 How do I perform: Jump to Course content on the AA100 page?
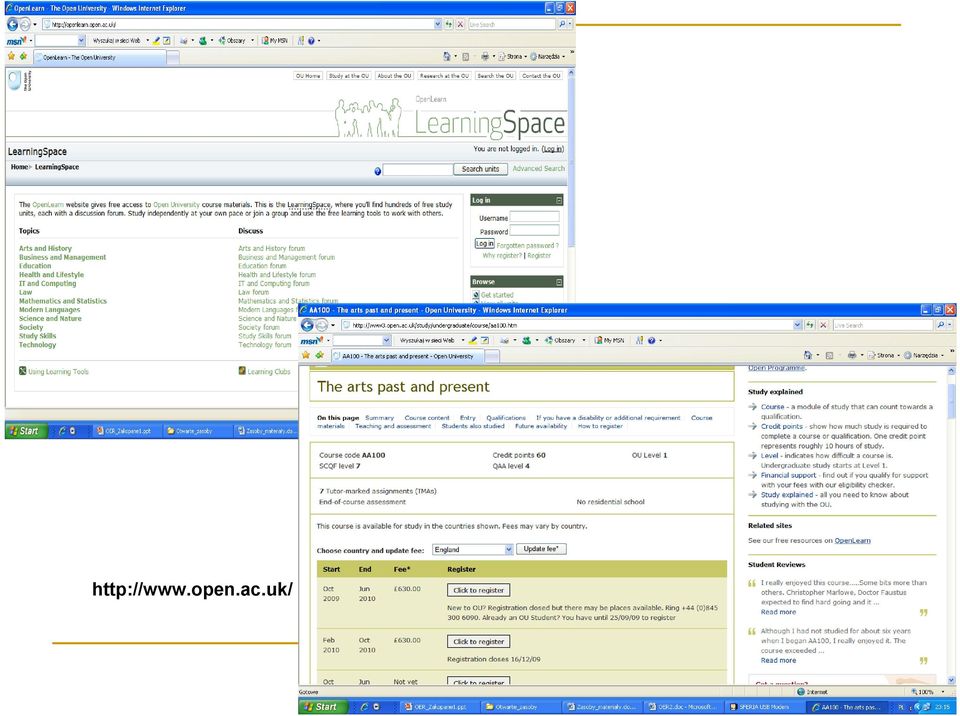[427, 418]
